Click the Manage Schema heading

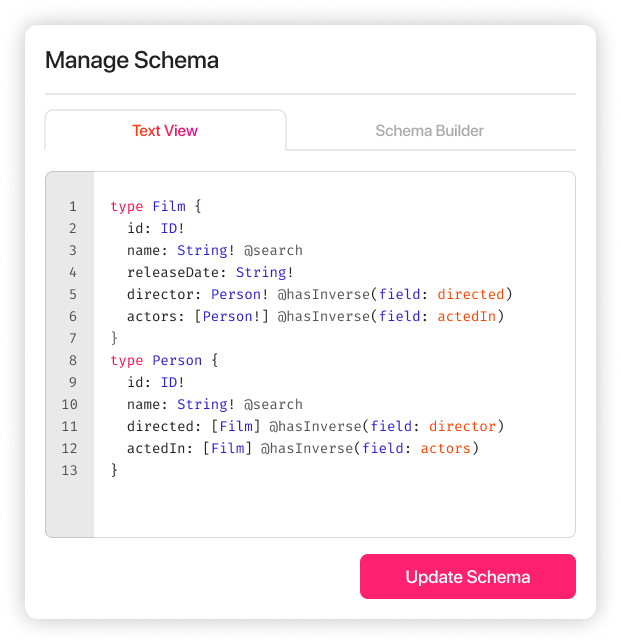click(132, 60)
